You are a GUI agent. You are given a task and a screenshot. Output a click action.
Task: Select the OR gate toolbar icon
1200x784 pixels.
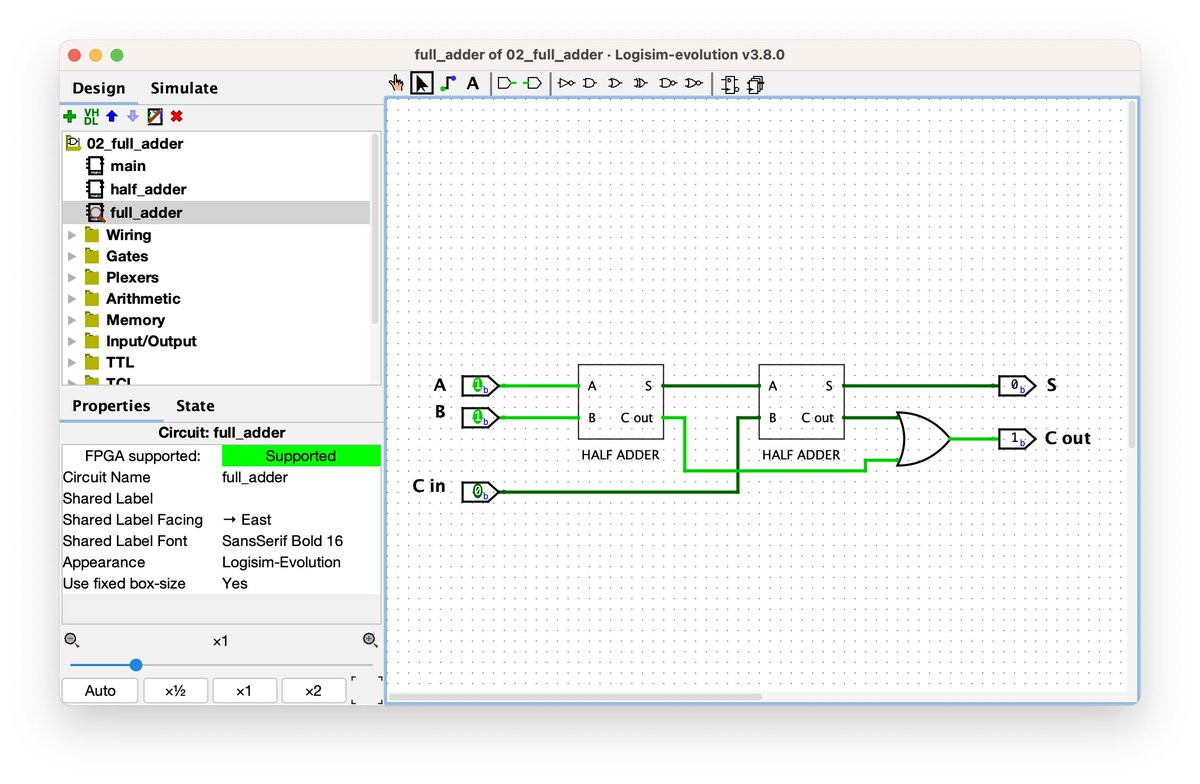click(616, 83)
